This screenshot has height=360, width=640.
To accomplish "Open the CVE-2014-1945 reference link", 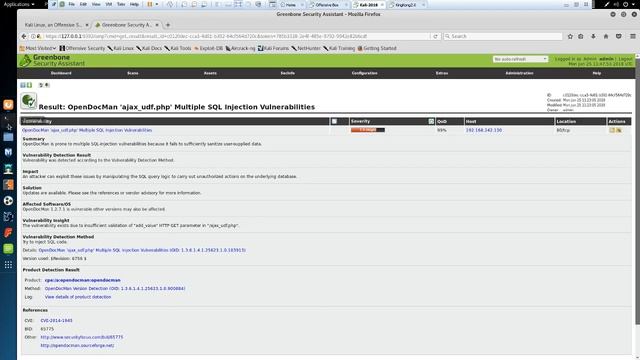I will point(56,320).
